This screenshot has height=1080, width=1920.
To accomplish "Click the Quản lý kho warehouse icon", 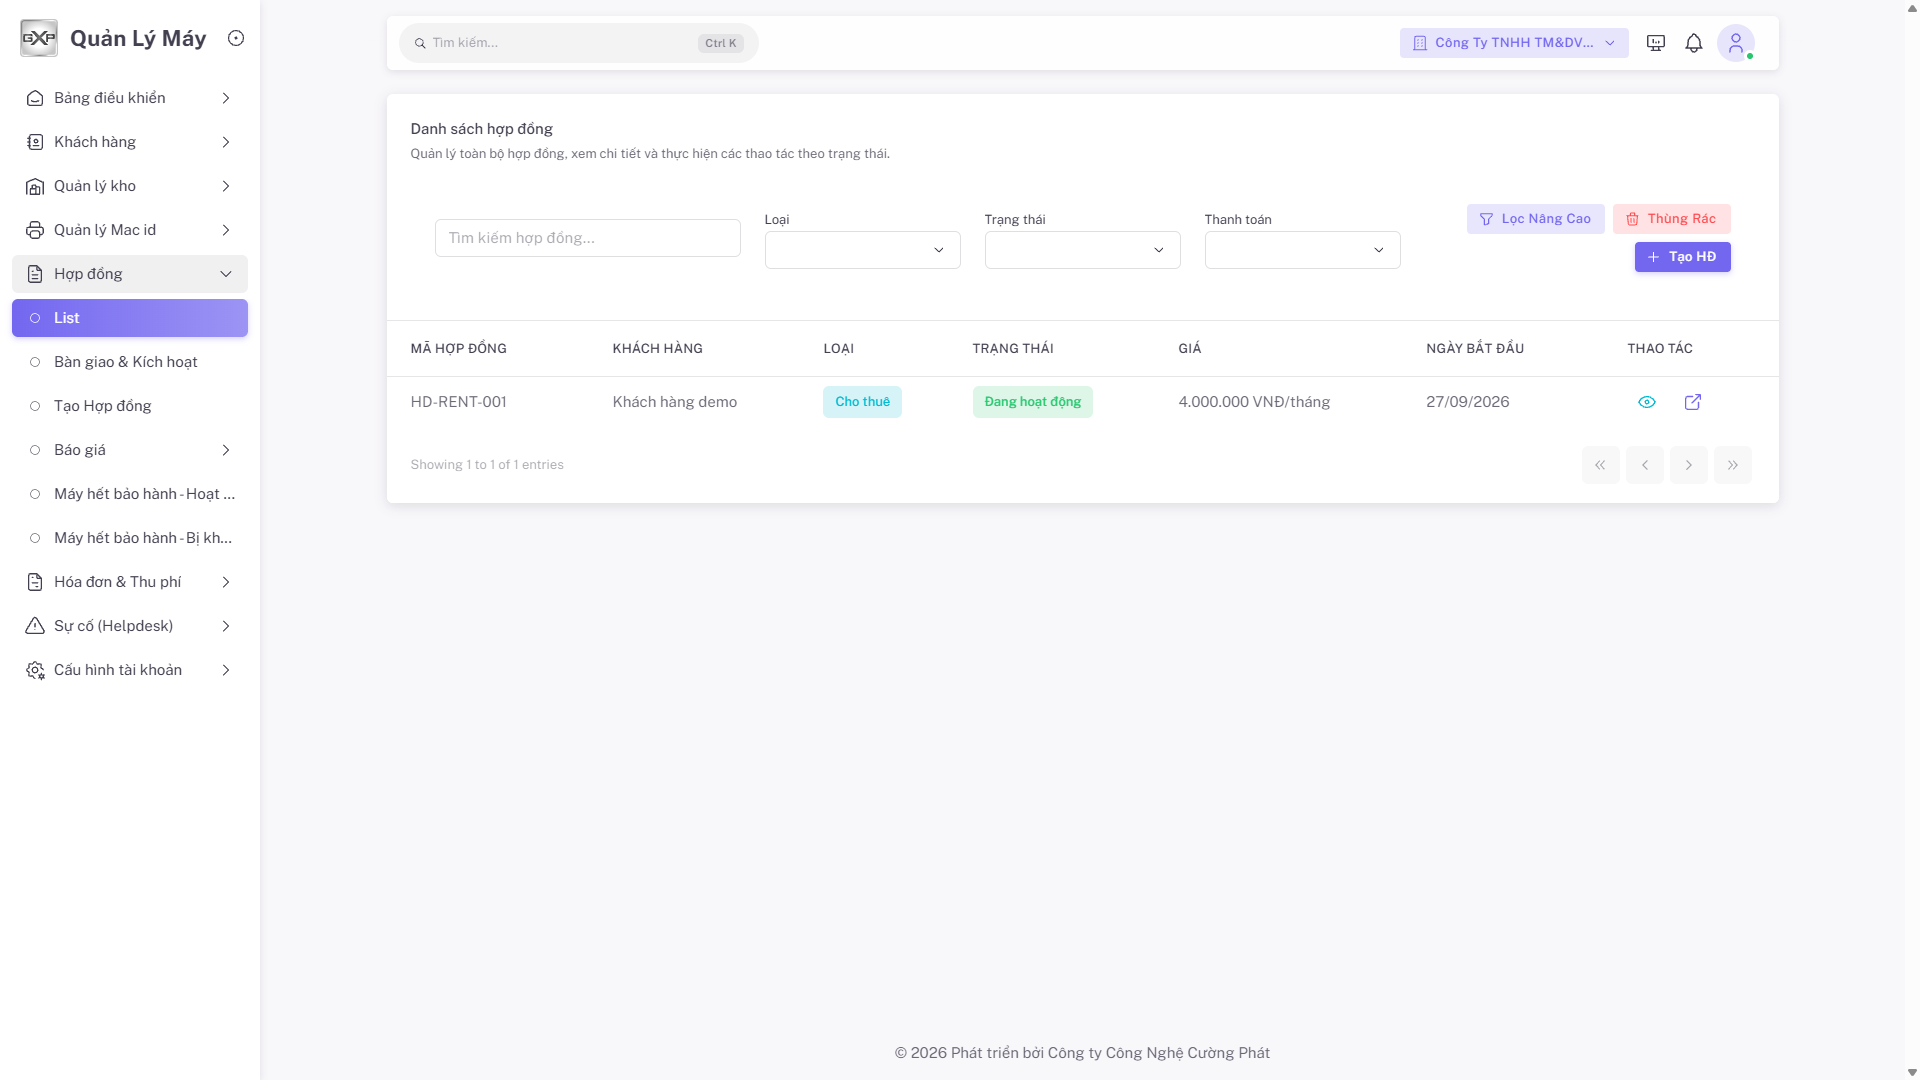I will [x=35, y=186].
